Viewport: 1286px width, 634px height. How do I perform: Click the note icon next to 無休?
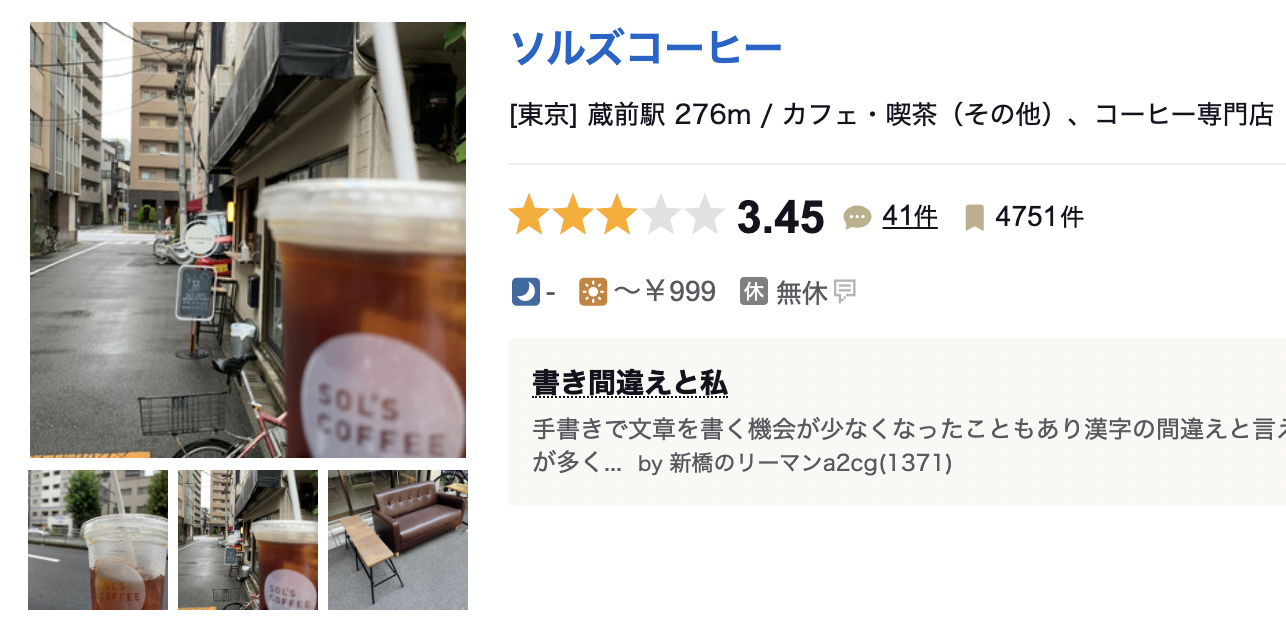coord(845,292)
